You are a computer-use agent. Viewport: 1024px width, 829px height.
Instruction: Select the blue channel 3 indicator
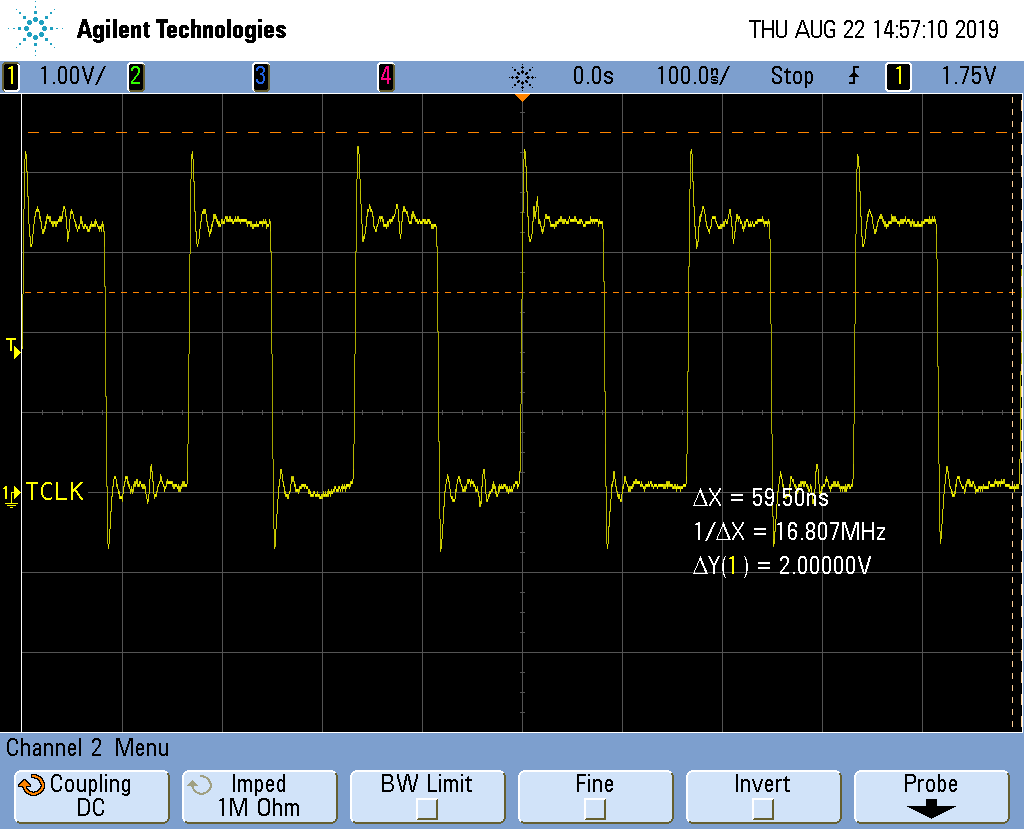[x=260, y=76]
